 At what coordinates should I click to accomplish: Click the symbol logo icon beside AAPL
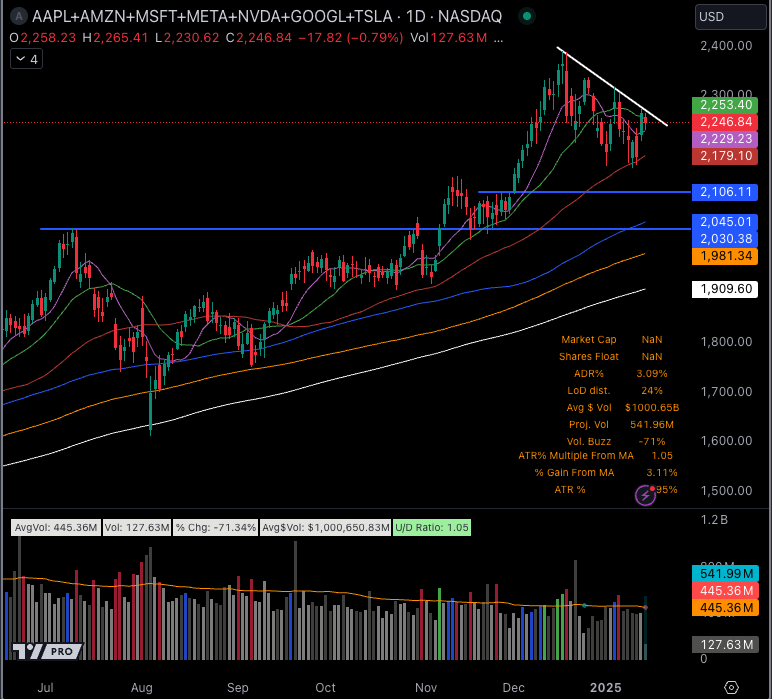point(19,16)
